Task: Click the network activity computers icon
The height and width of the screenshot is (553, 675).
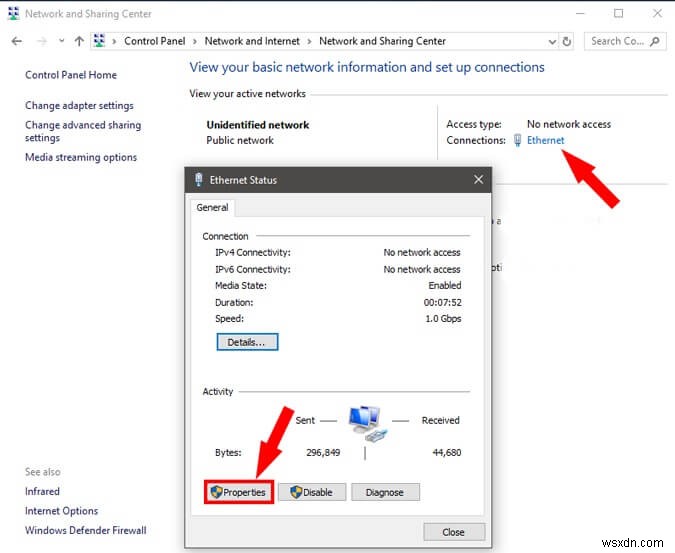Action: click(367, 423)
